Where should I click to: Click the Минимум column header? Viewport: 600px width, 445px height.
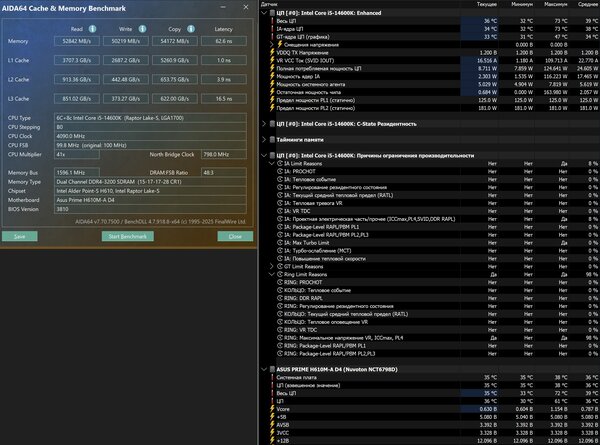pos(522,4)
